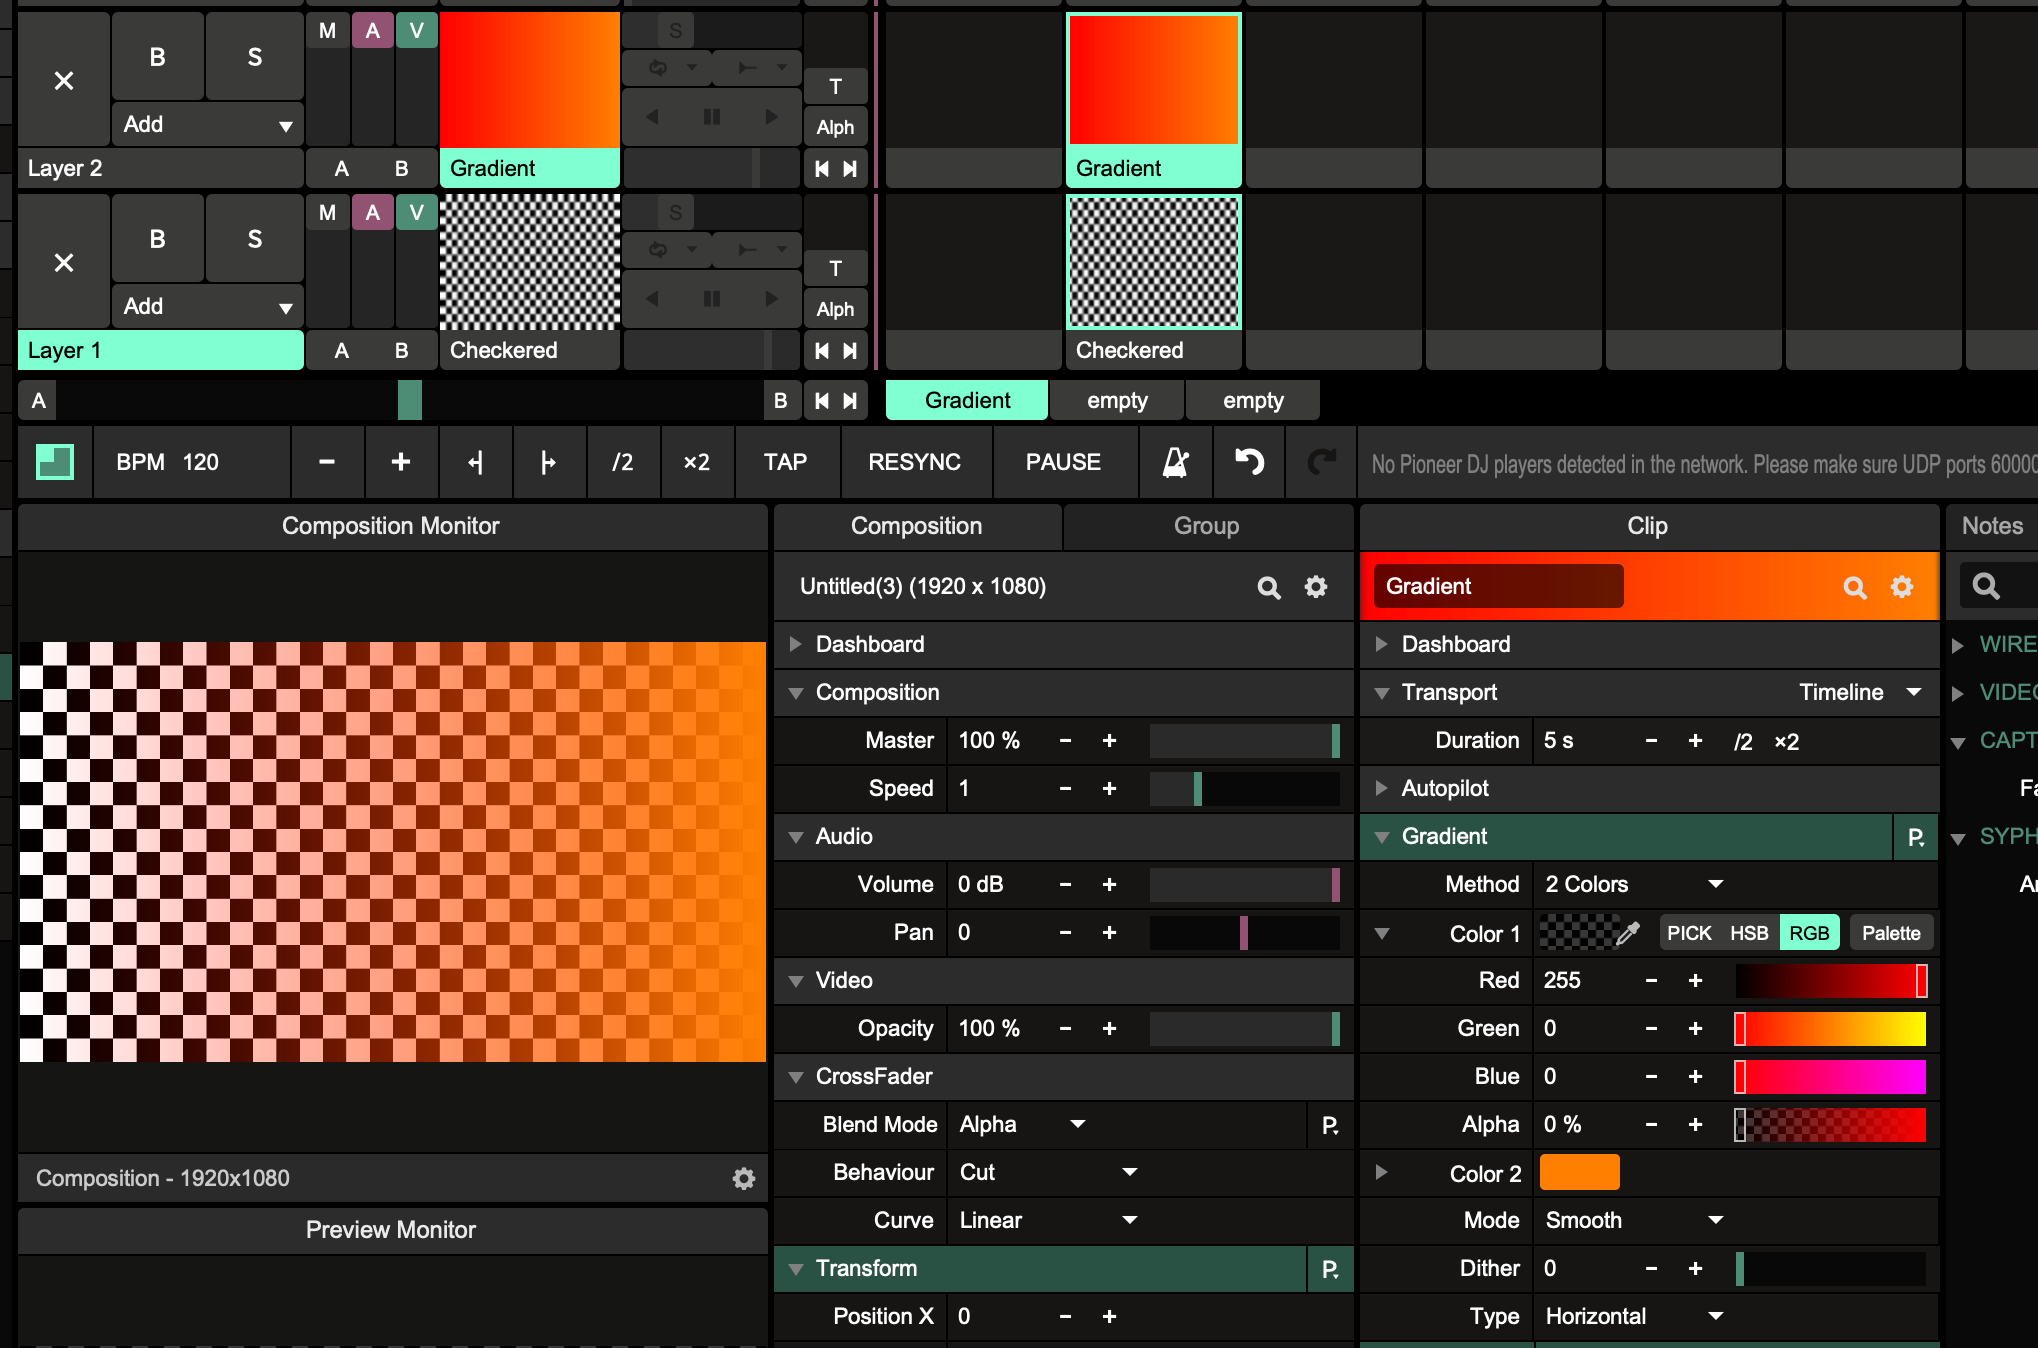This screenshot has height=1348, width=2038.
Task: Click the metronome icon in BPM bar
Action: [1175, 462]
